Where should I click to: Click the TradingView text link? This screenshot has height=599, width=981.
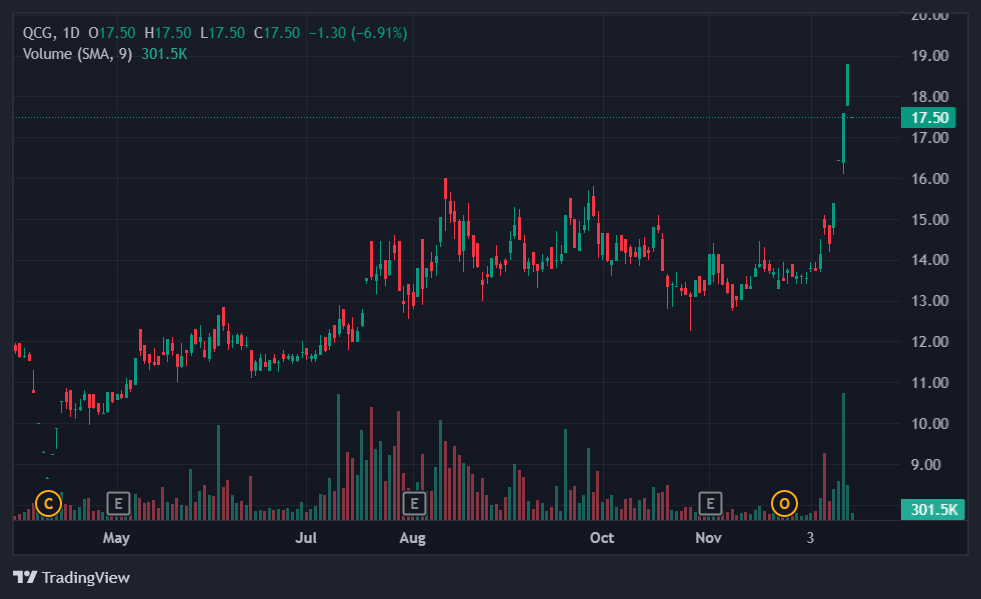[85, 577]
